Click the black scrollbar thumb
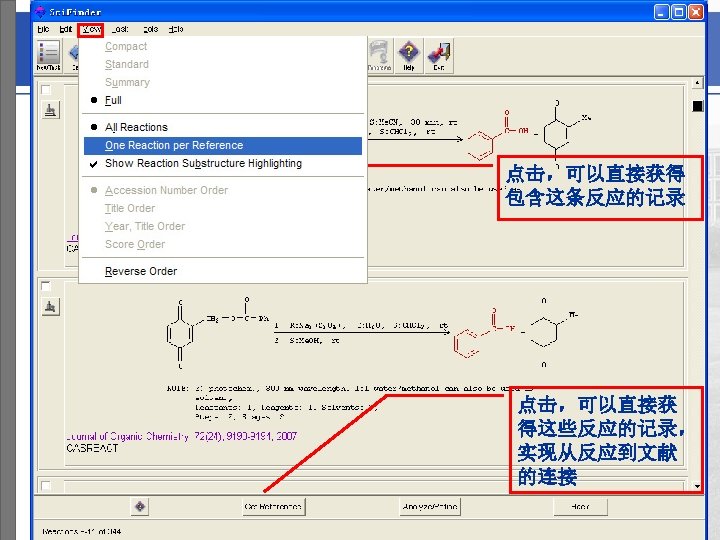 698,106
